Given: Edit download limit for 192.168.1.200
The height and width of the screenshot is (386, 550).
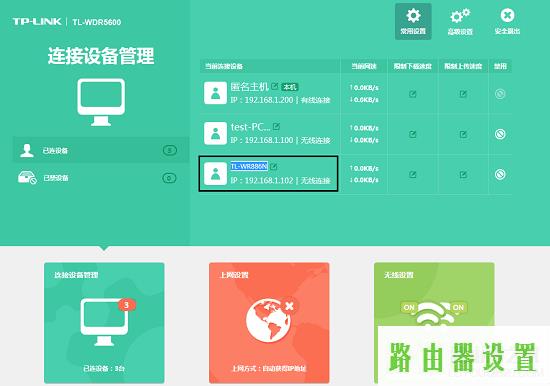Looking at the screenshot, I should tap(412, 94).
